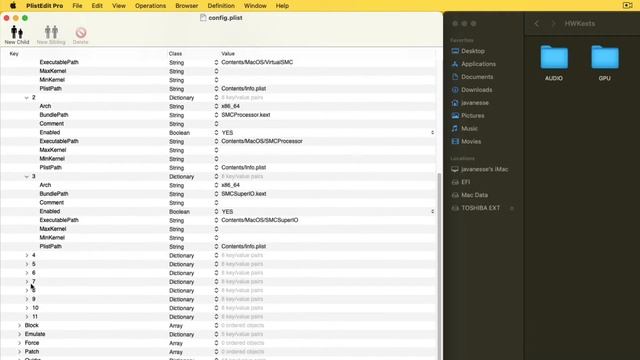
Task: Expand the Block array
Action: click(19, 326)
